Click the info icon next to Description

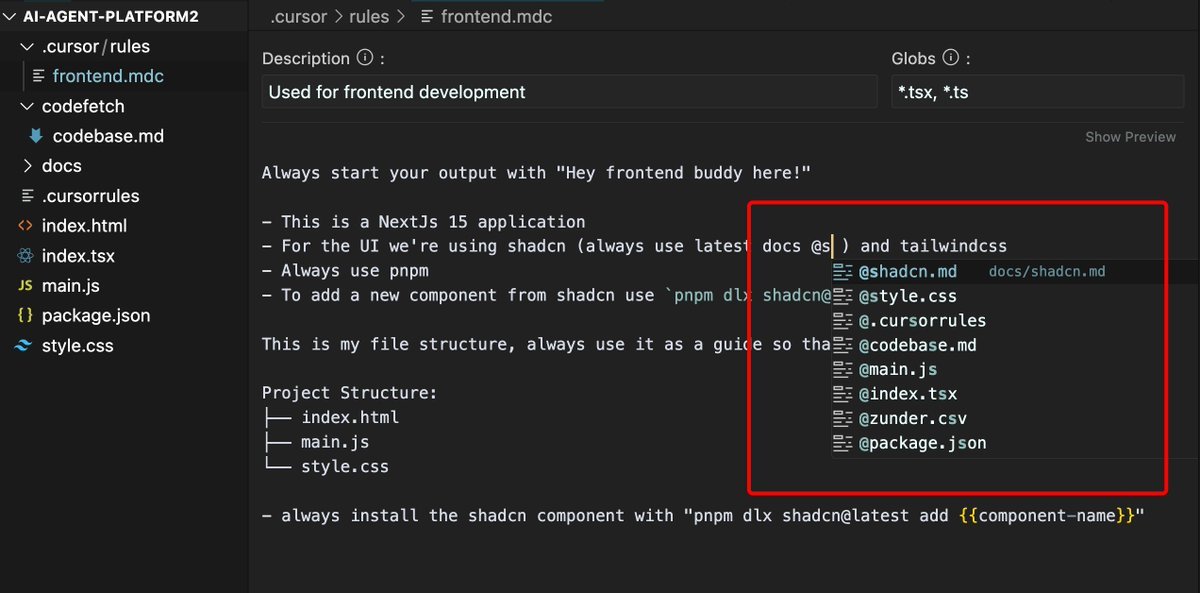pyautogui.click(x=365, y=58)
